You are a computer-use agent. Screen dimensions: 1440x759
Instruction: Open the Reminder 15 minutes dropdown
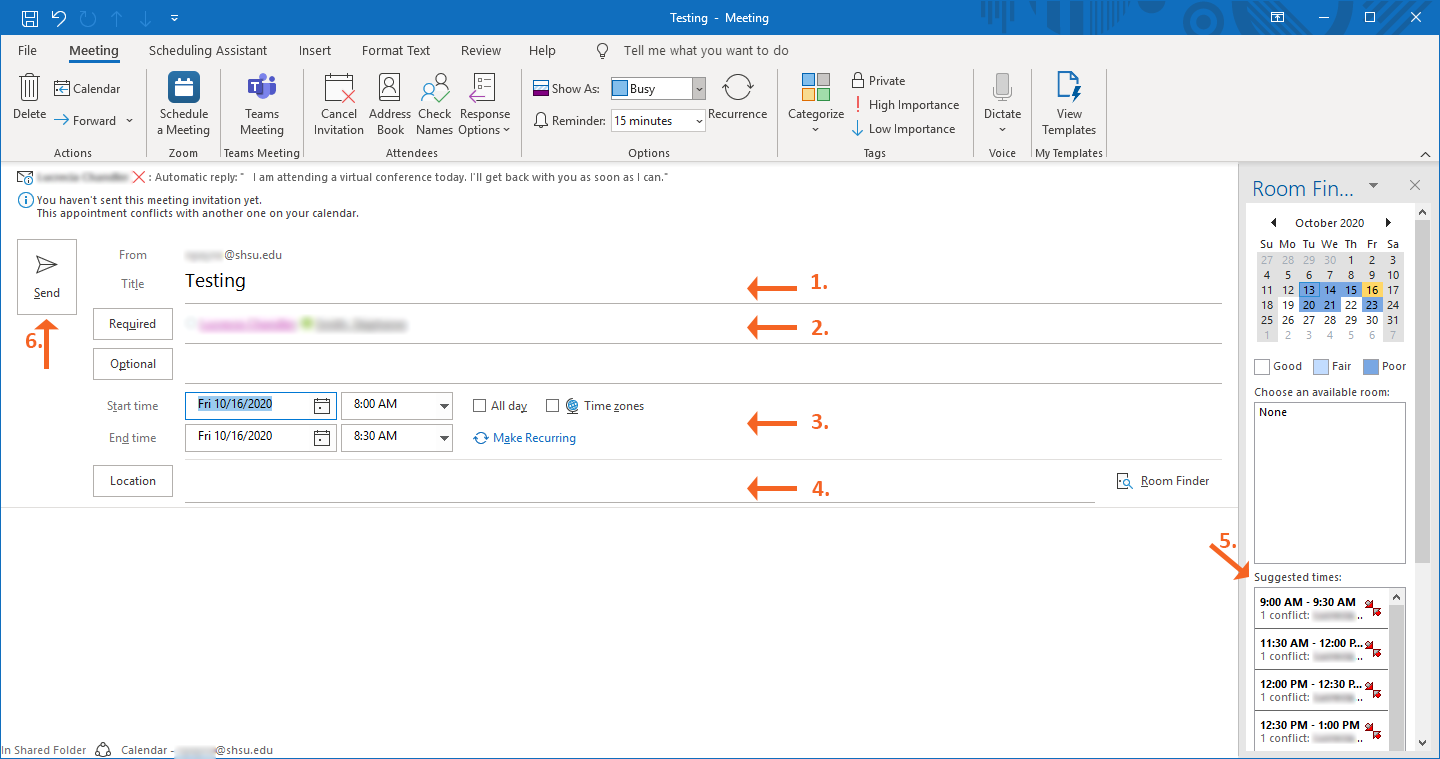coord(699,121)
